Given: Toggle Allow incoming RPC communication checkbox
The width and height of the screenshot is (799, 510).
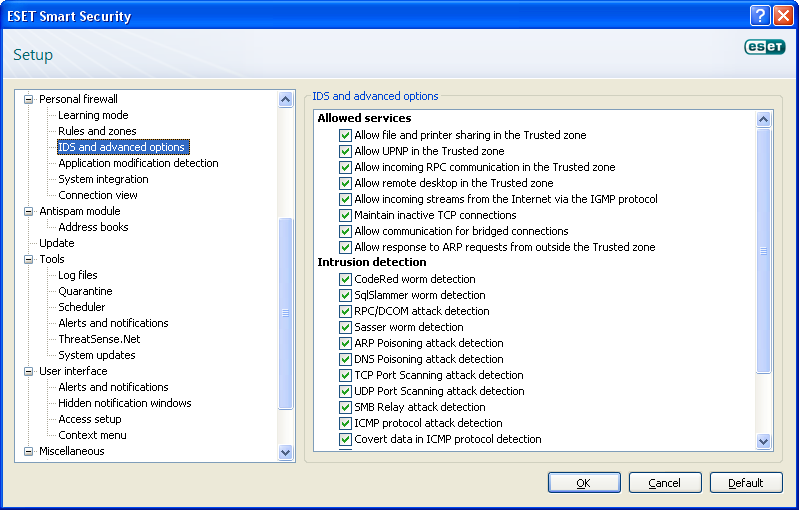Looking at the screenshot, I should (345, 167).
